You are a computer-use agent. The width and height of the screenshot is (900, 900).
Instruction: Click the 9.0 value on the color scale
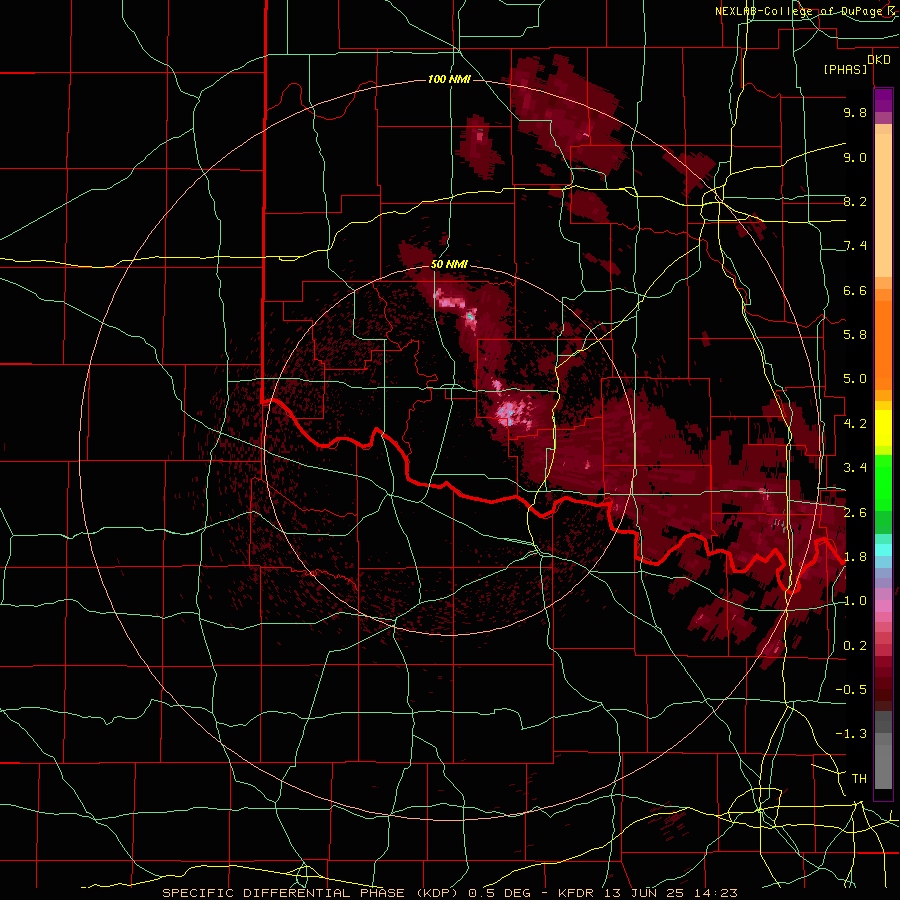tap(855, 157)
